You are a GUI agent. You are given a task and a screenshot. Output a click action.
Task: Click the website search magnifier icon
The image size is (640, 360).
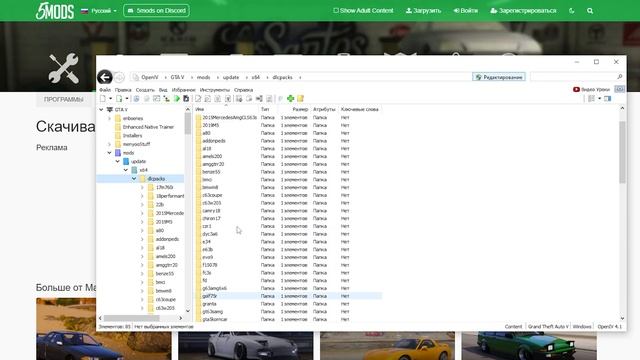point(590,11)
